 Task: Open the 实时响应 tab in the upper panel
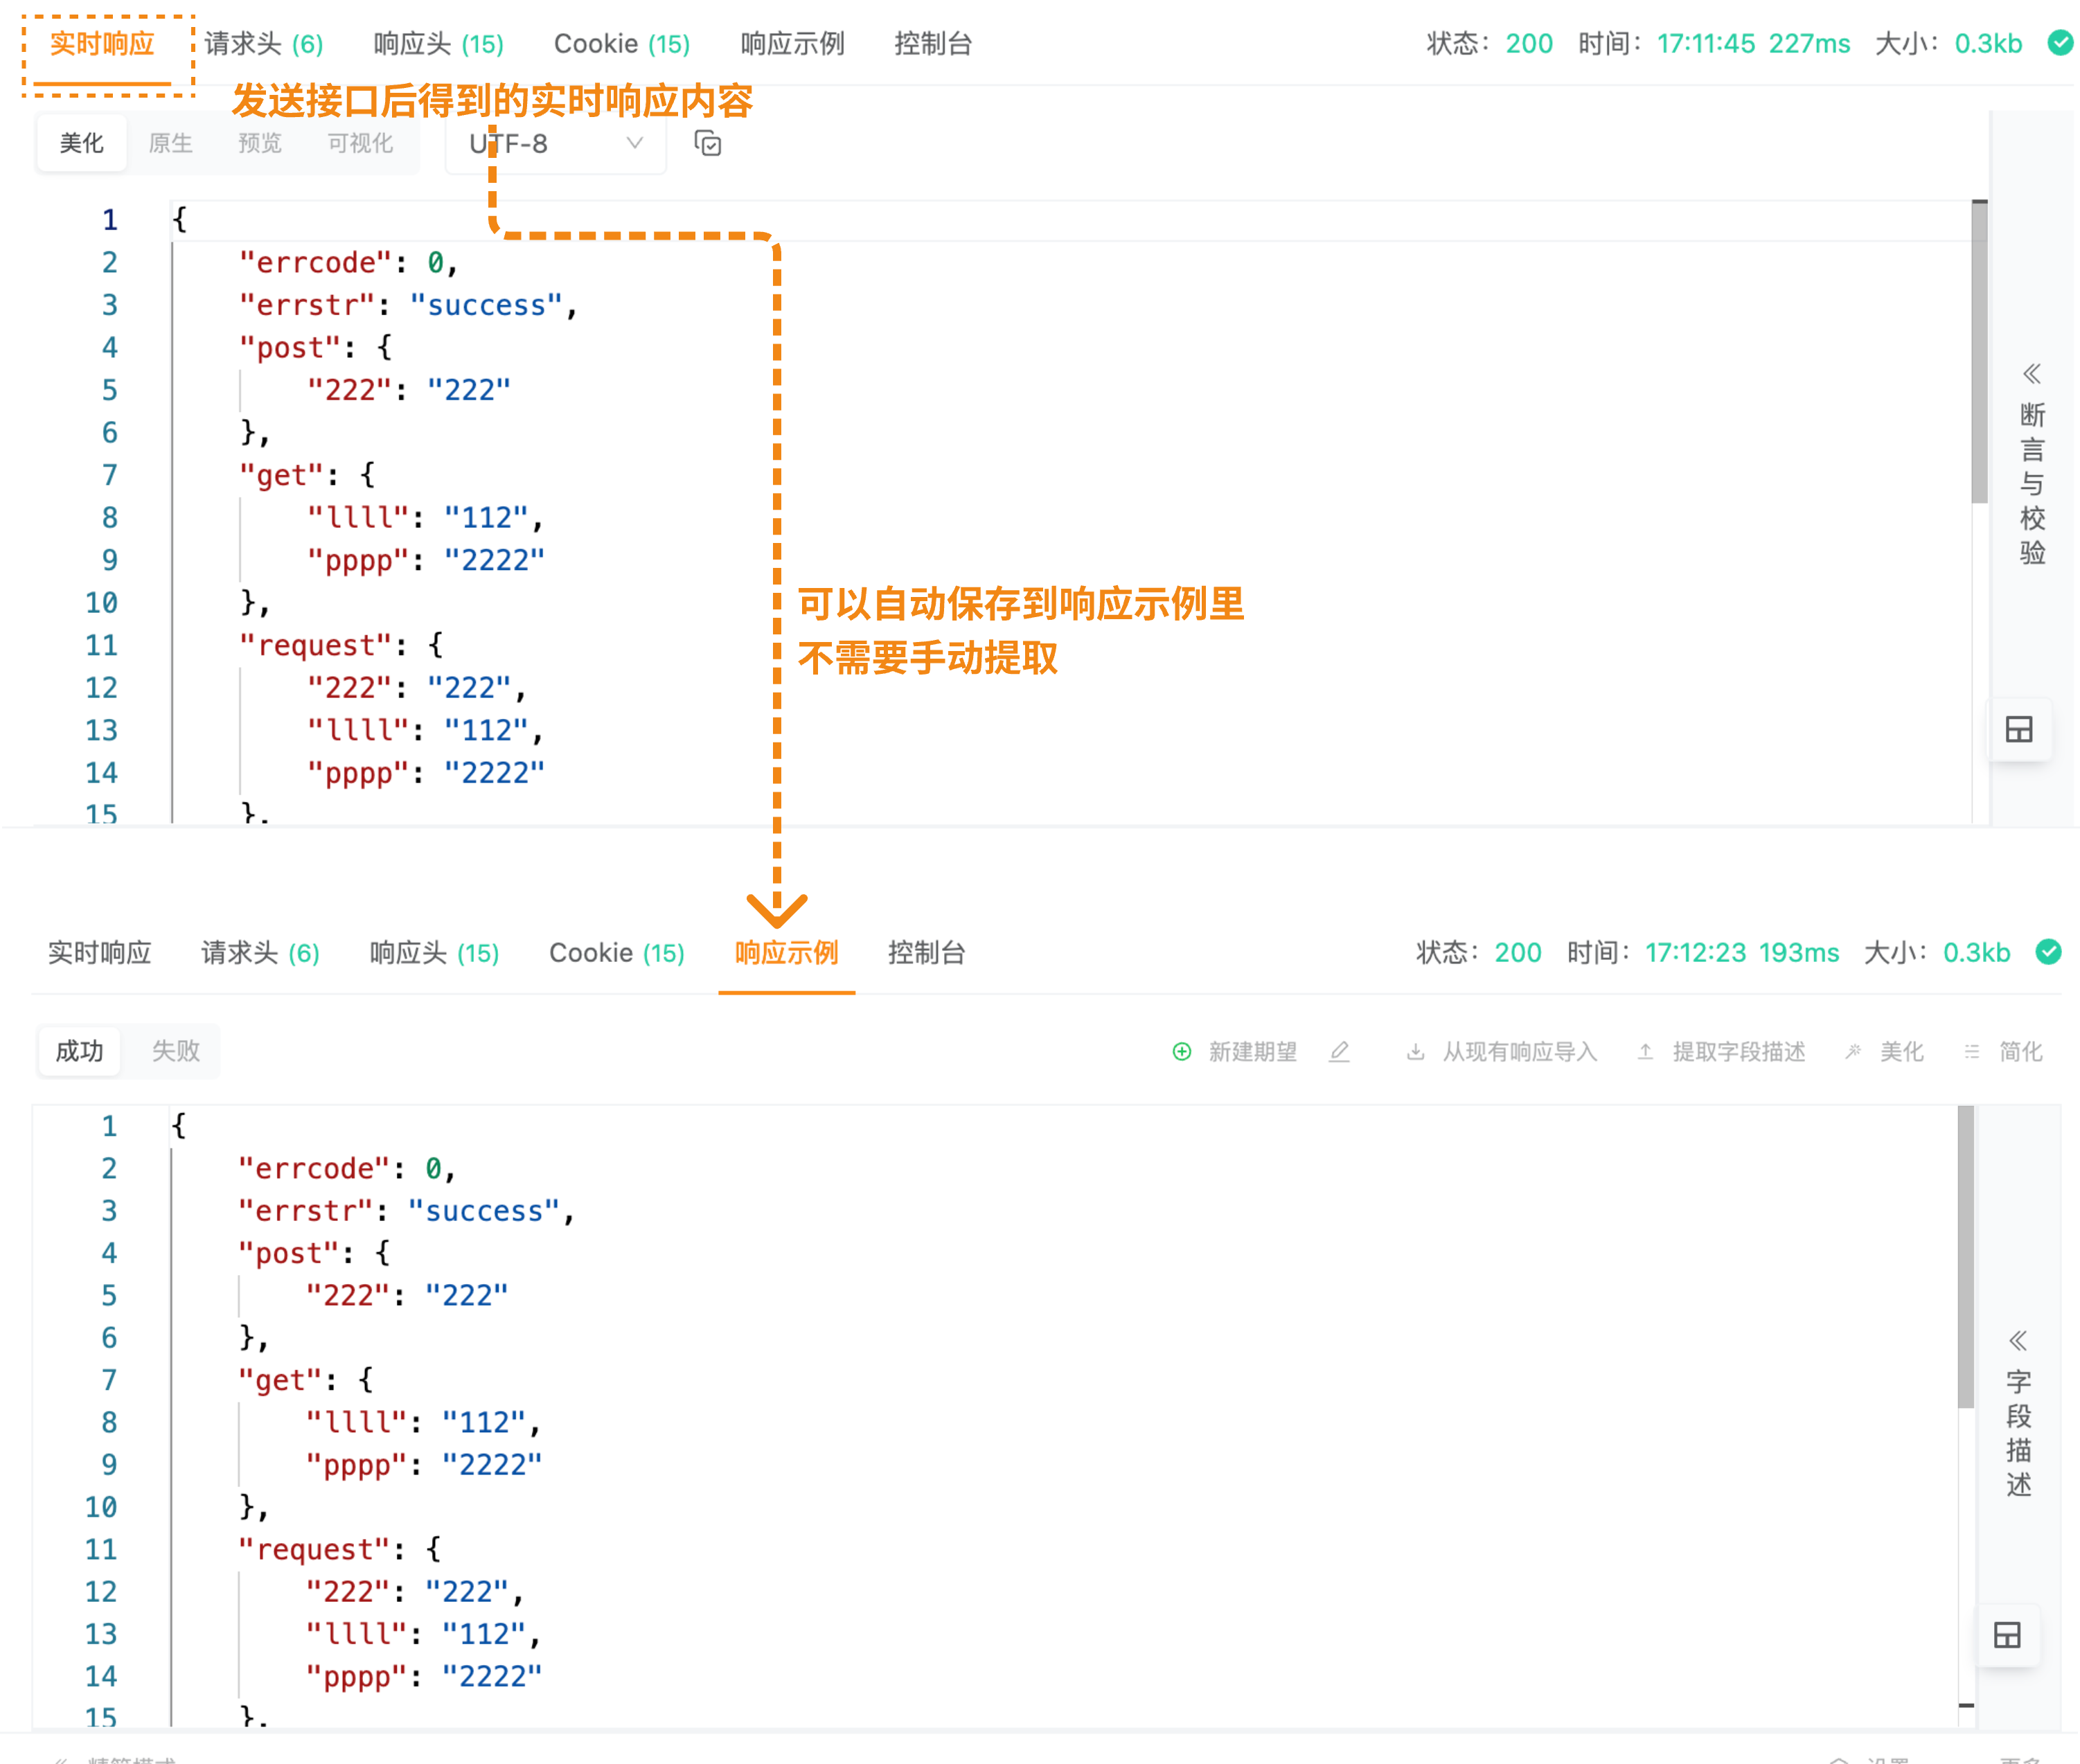102,44
